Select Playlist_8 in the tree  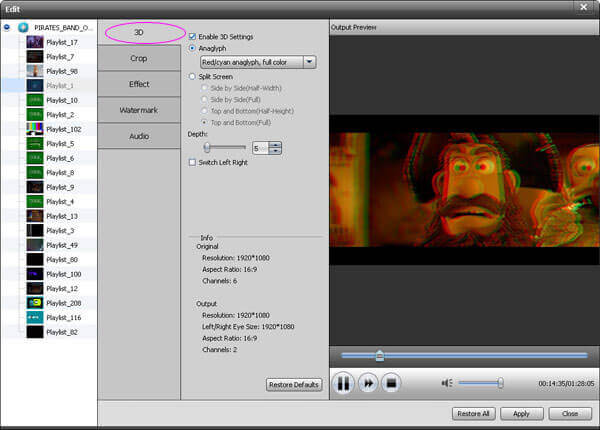(60, 173)
